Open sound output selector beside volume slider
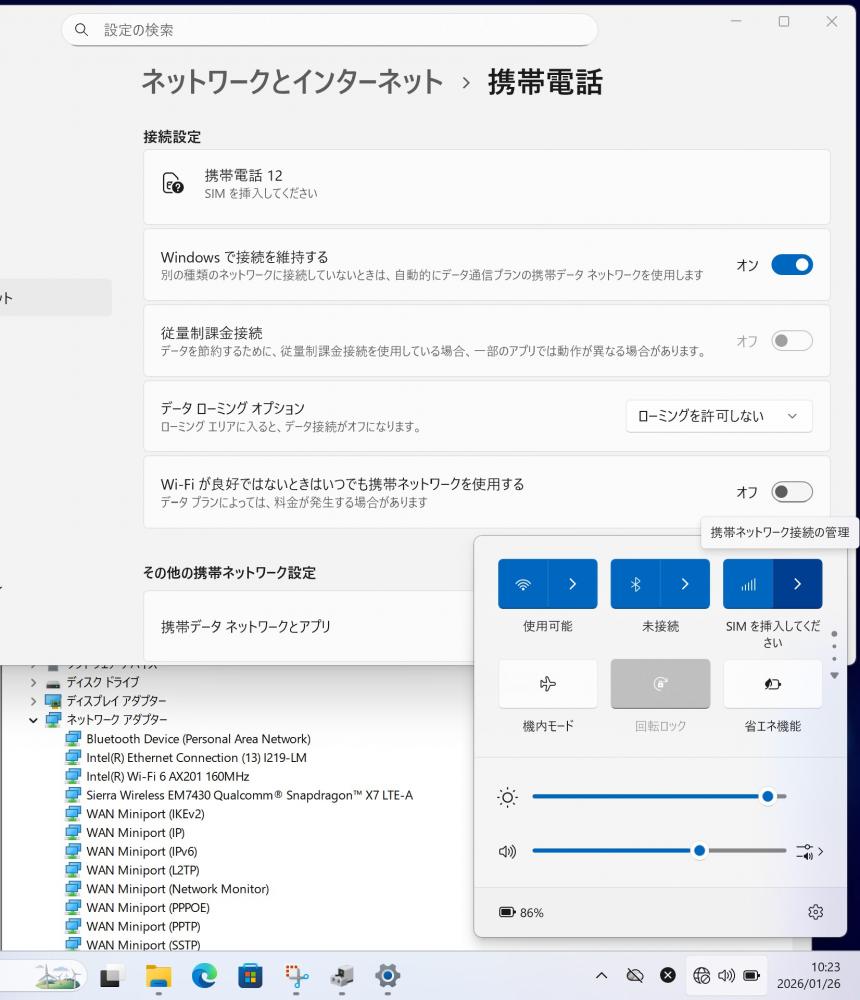The width and height of the screenshot is (860, 1000). [x=810, y=852]
